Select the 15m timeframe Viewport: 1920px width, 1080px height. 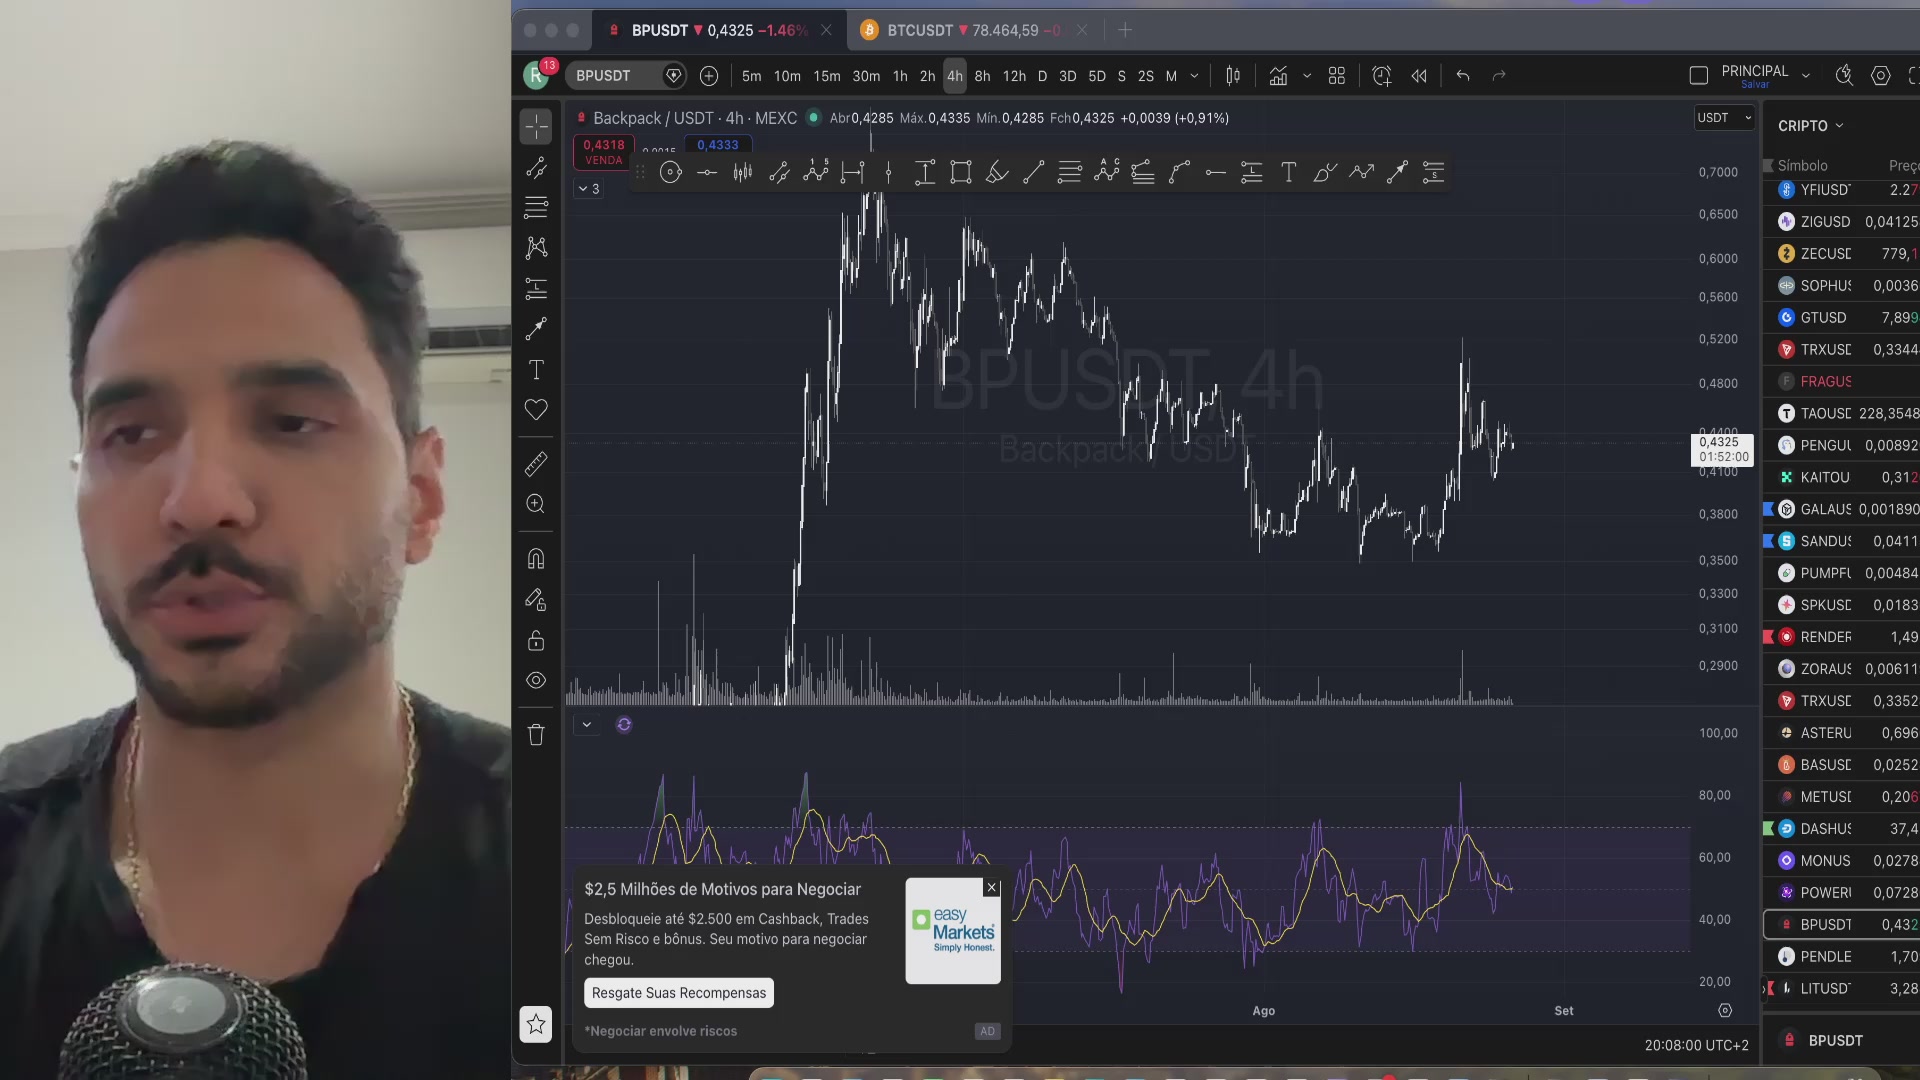click(827, 76)
